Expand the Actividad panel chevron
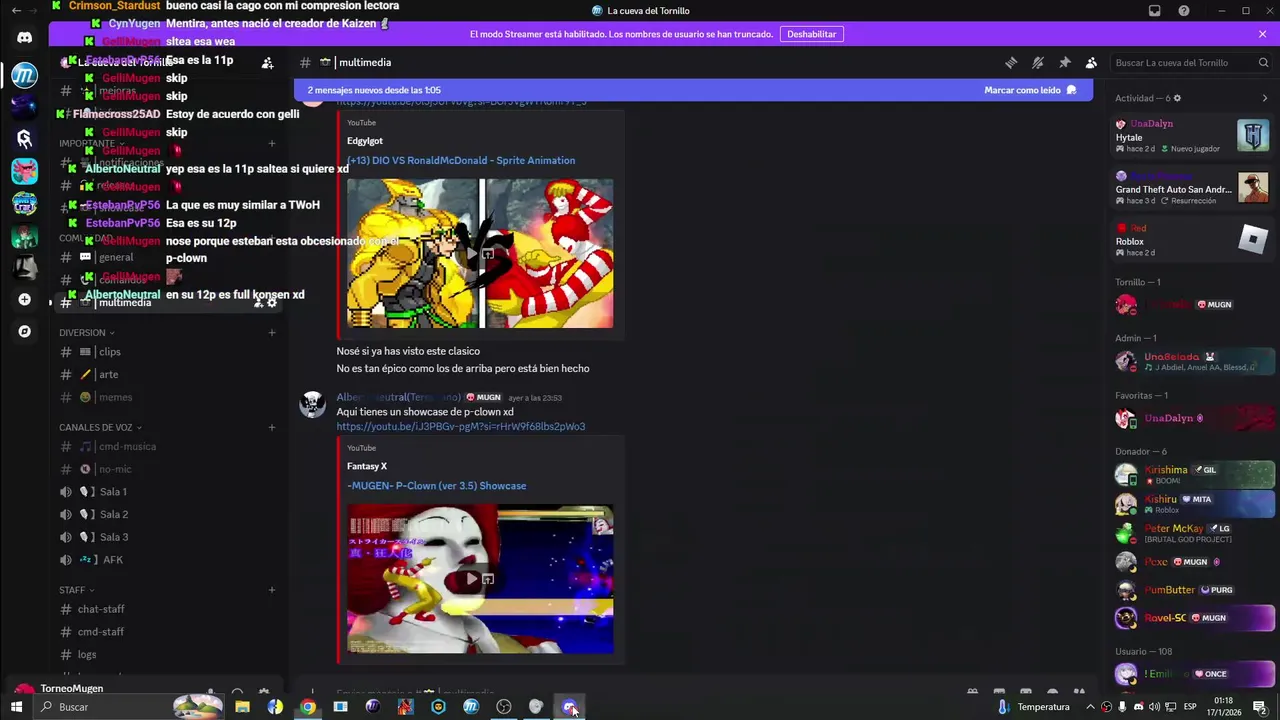The height and width of the screenshot is (720, 1280). [1264, 98]
